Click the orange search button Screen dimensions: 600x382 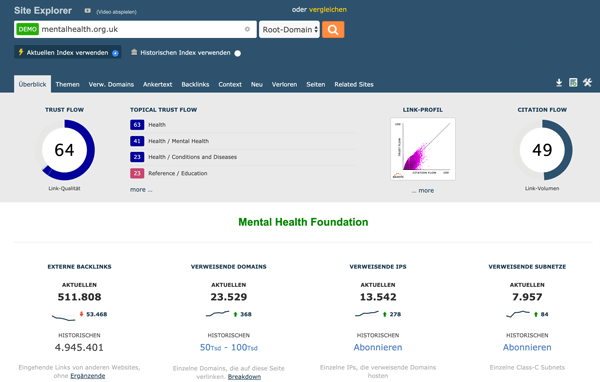333,29
